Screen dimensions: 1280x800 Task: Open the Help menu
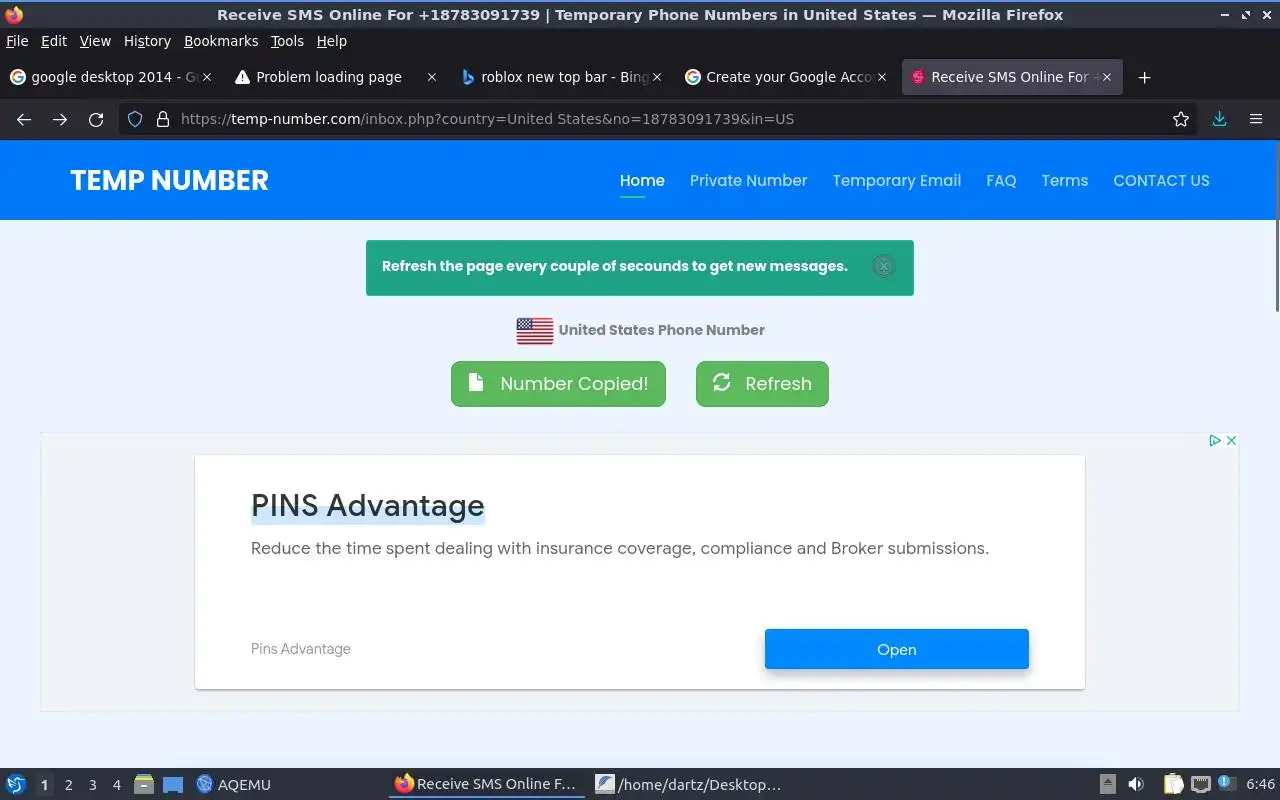tap(332, 41)
